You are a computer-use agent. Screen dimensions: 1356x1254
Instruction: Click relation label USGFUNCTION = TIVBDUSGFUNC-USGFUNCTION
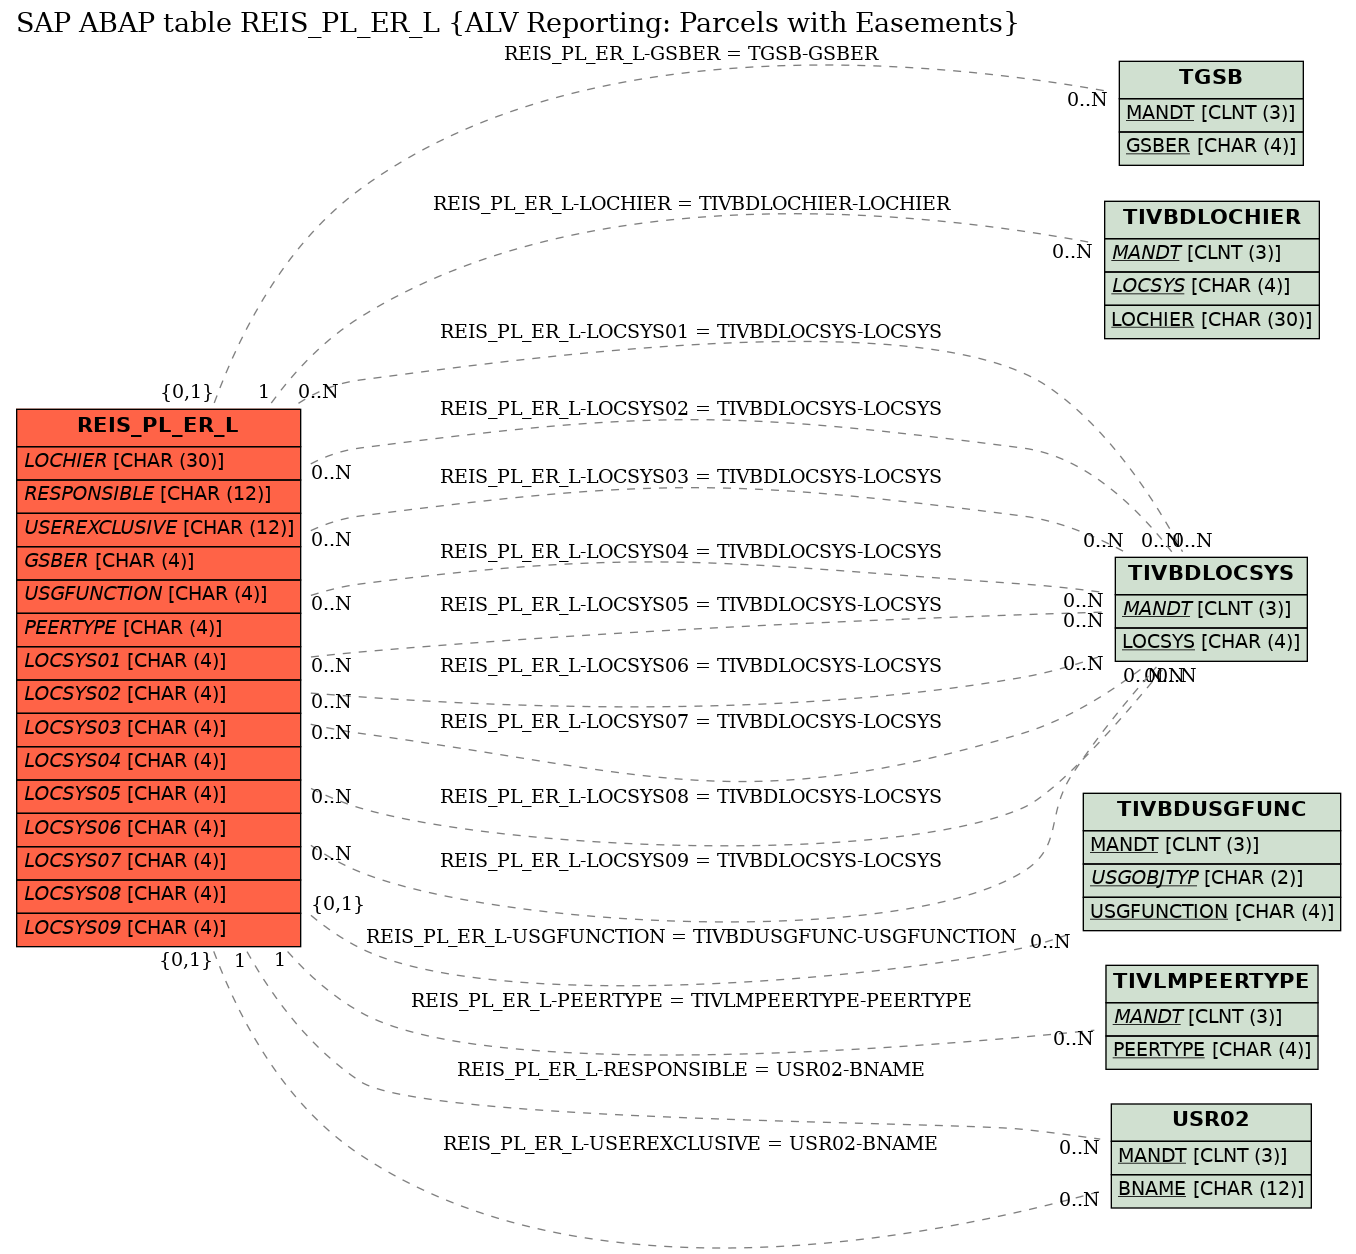tap(691, 937)
